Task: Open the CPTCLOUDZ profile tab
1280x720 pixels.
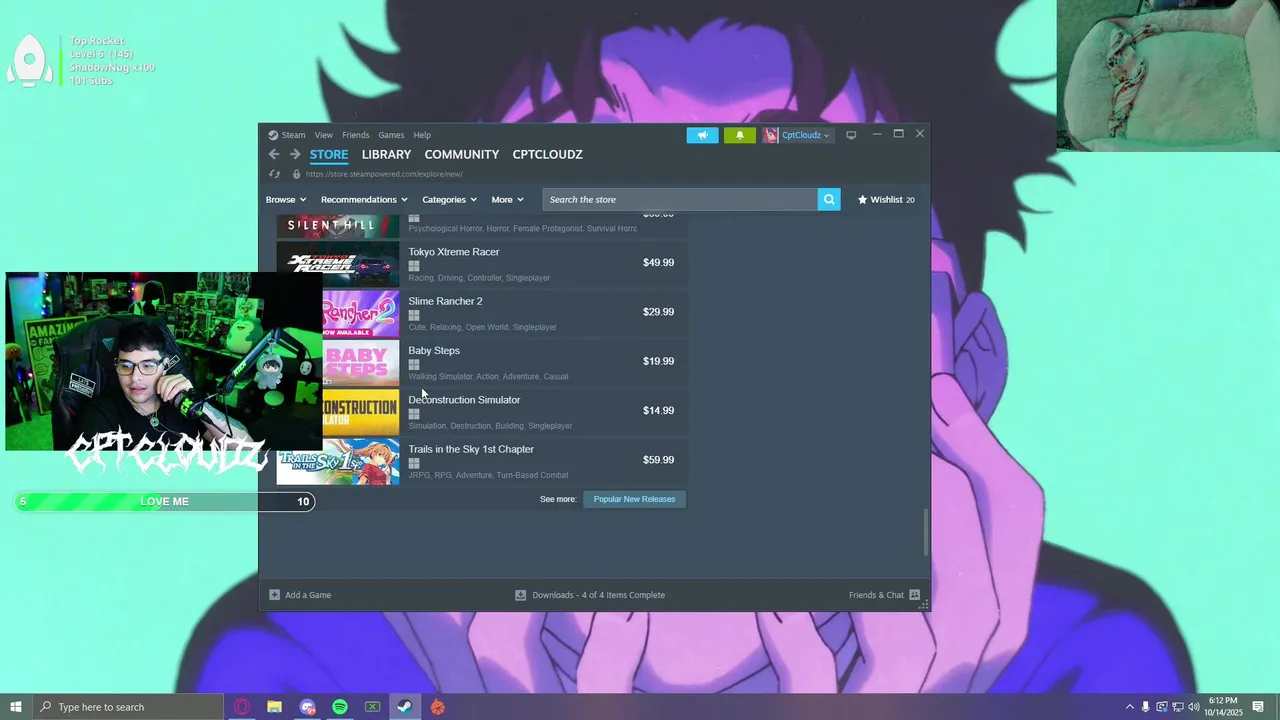Action: (x=547, y=154)
